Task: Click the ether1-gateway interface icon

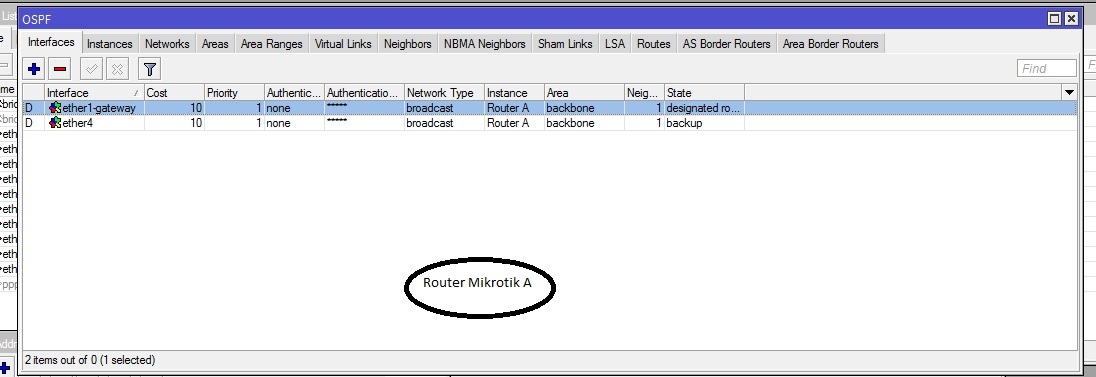Action: click(55, 108)
